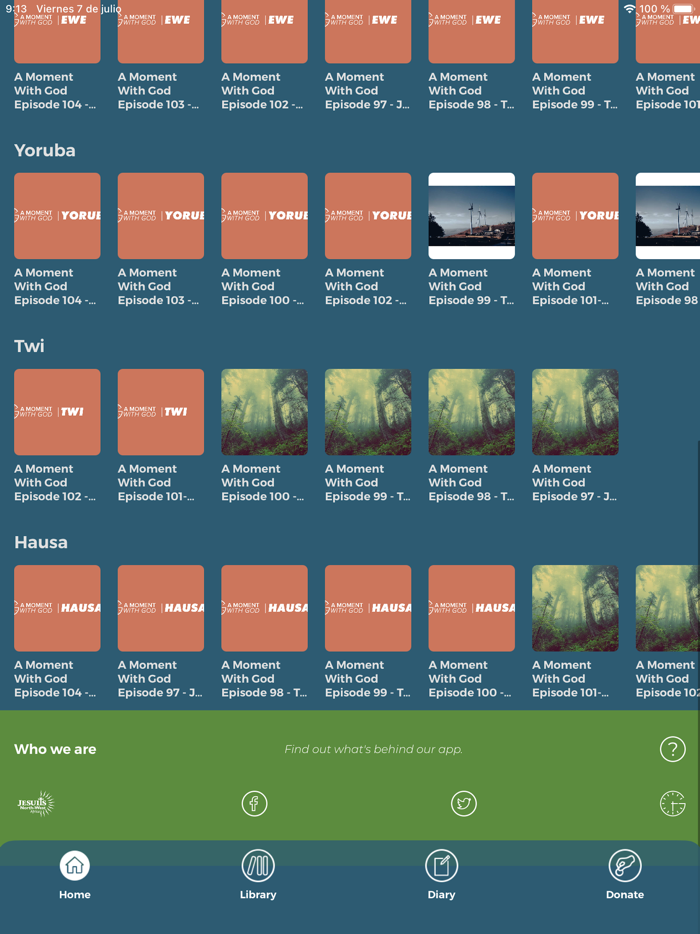
Task: Tap the question mark help icon
Action: click(x=673, y=749)
